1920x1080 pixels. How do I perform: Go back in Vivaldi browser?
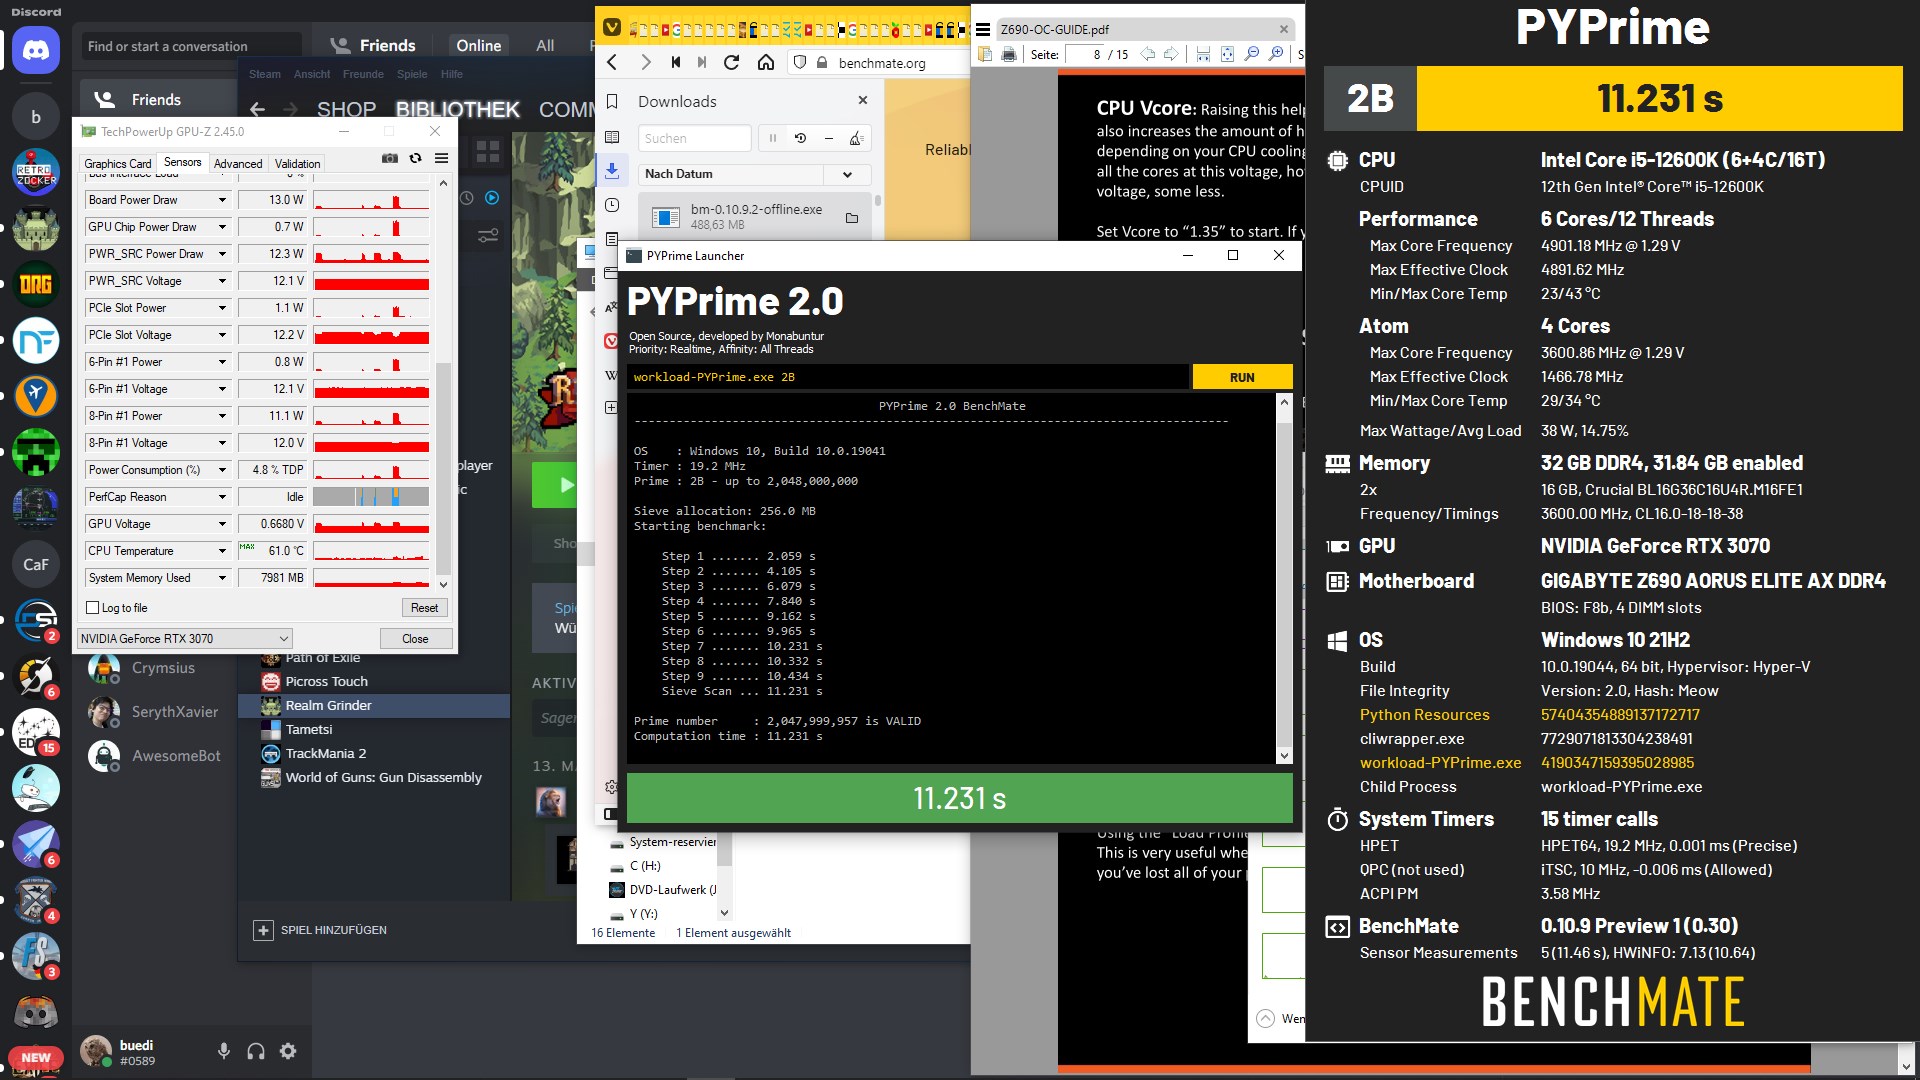(x=612, y=62)
